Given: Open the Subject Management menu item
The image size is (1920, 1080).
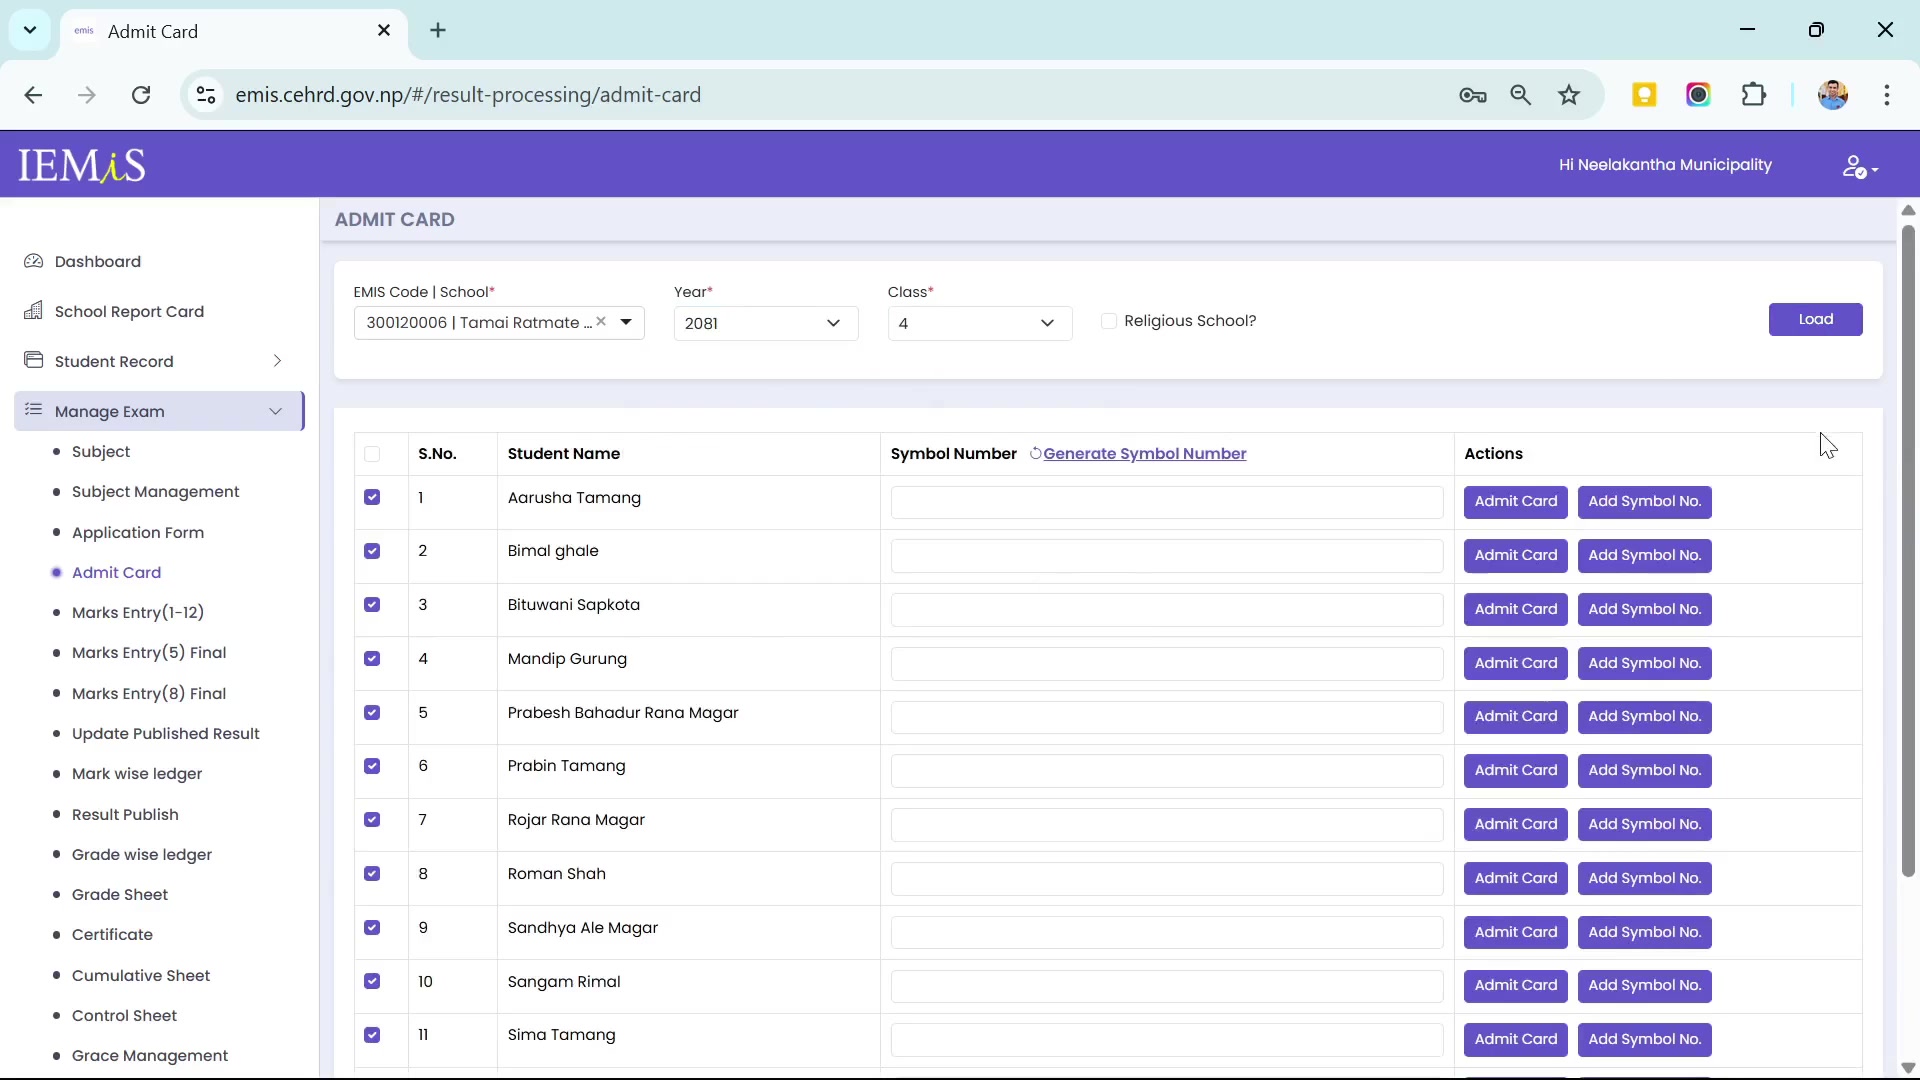Looking at the screenshot, I should point(155,492).
